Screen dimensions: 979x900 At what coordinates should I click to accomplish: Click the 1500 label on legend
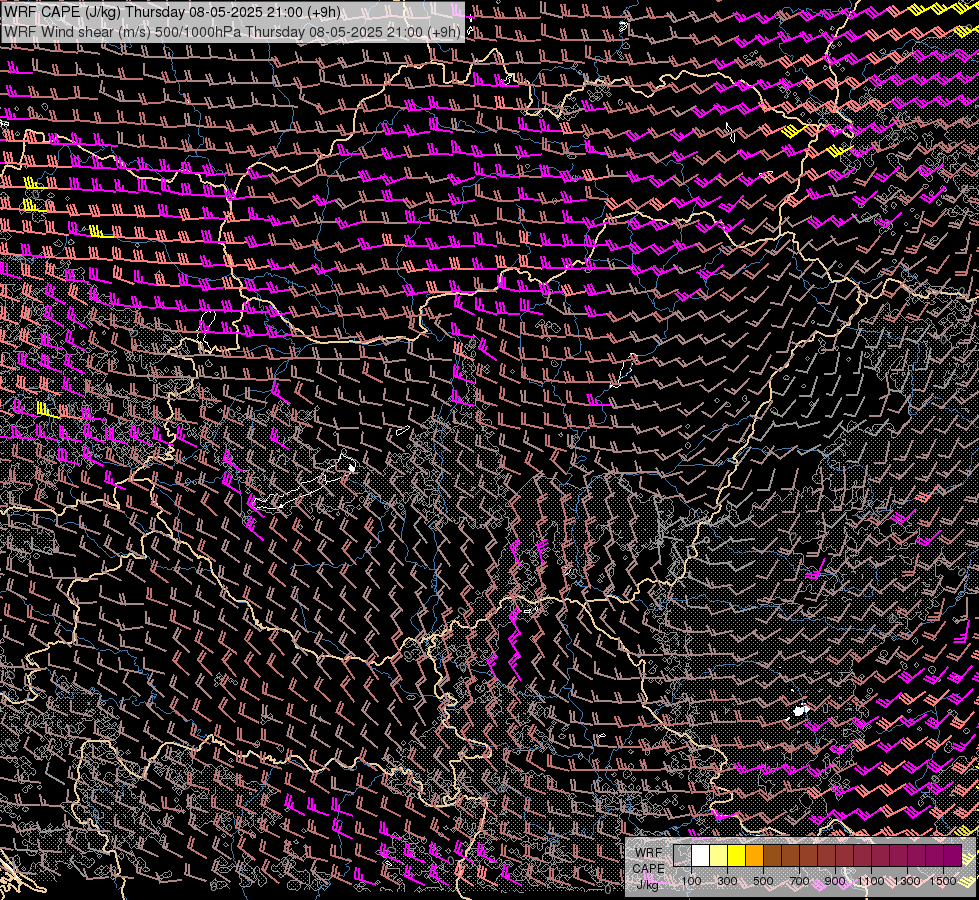pyautogui.click(x=943, y=881)
